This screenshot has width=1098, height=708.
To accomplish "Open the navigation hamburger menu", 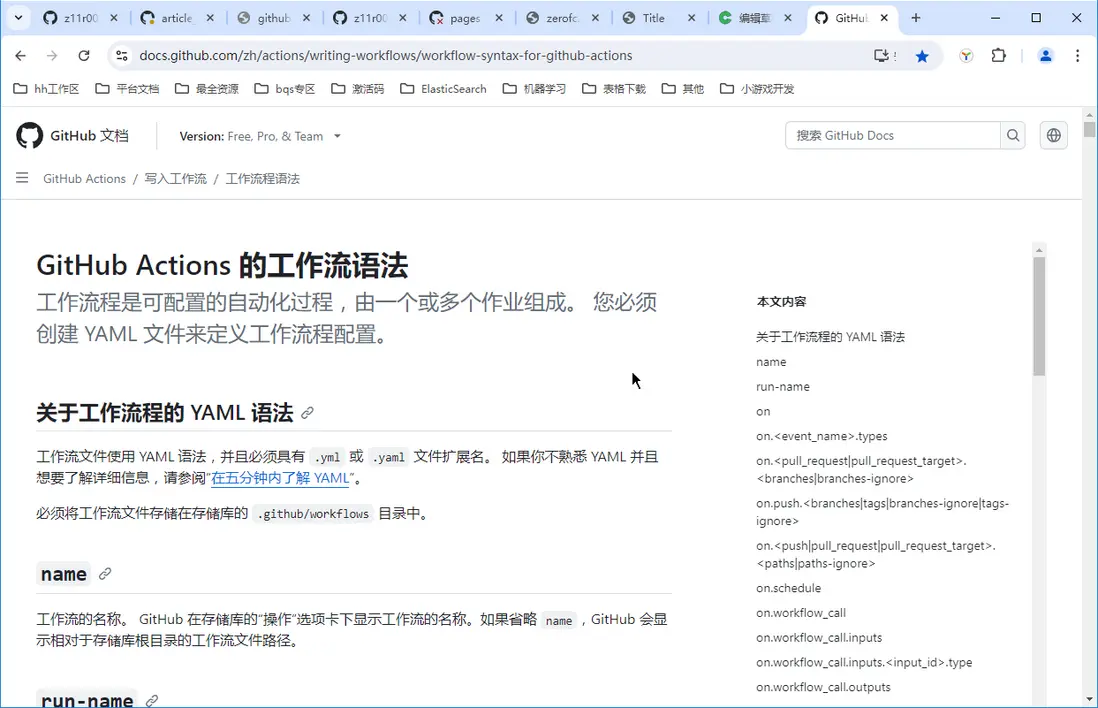I will (22, 178).
